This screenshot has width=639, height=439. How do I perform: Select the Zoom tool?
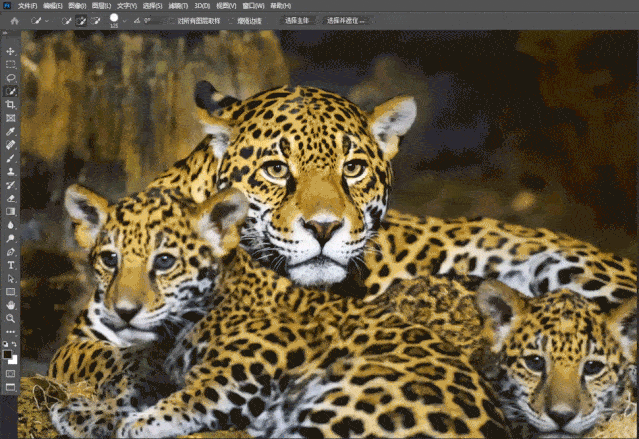(11, 319)
